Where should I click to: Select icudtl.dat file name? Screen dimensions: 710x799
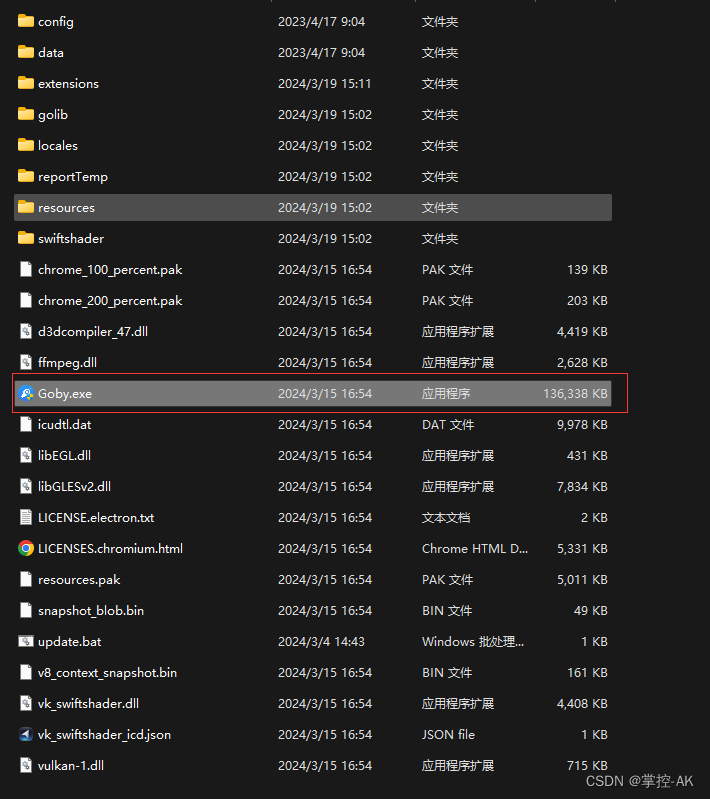coord(64,424)
